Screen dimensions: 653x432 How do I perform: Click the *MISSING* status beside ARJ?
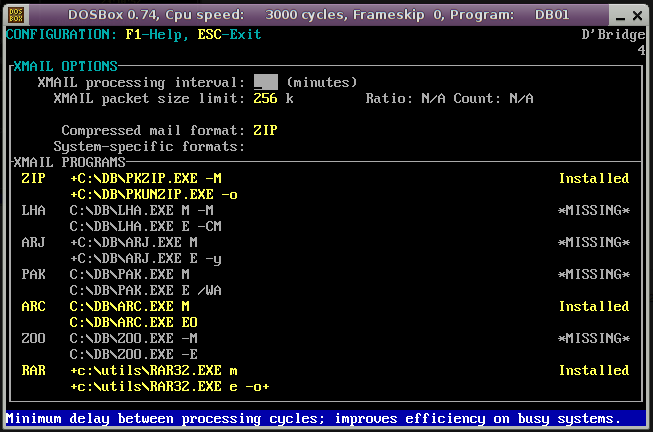click(x=593, y=242)
